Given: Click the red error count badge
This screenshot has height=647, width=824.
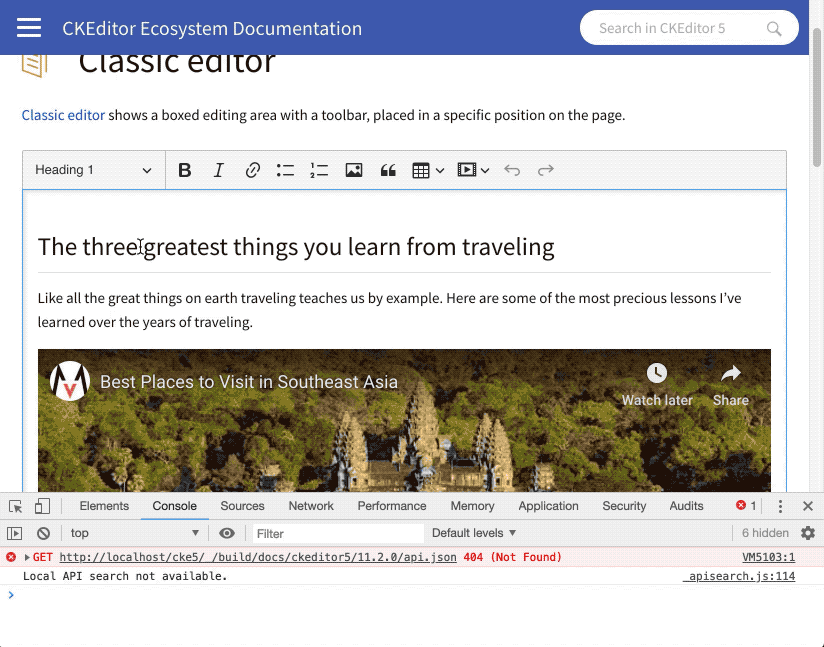Looking at the screenshot, I should pos(746,506).
